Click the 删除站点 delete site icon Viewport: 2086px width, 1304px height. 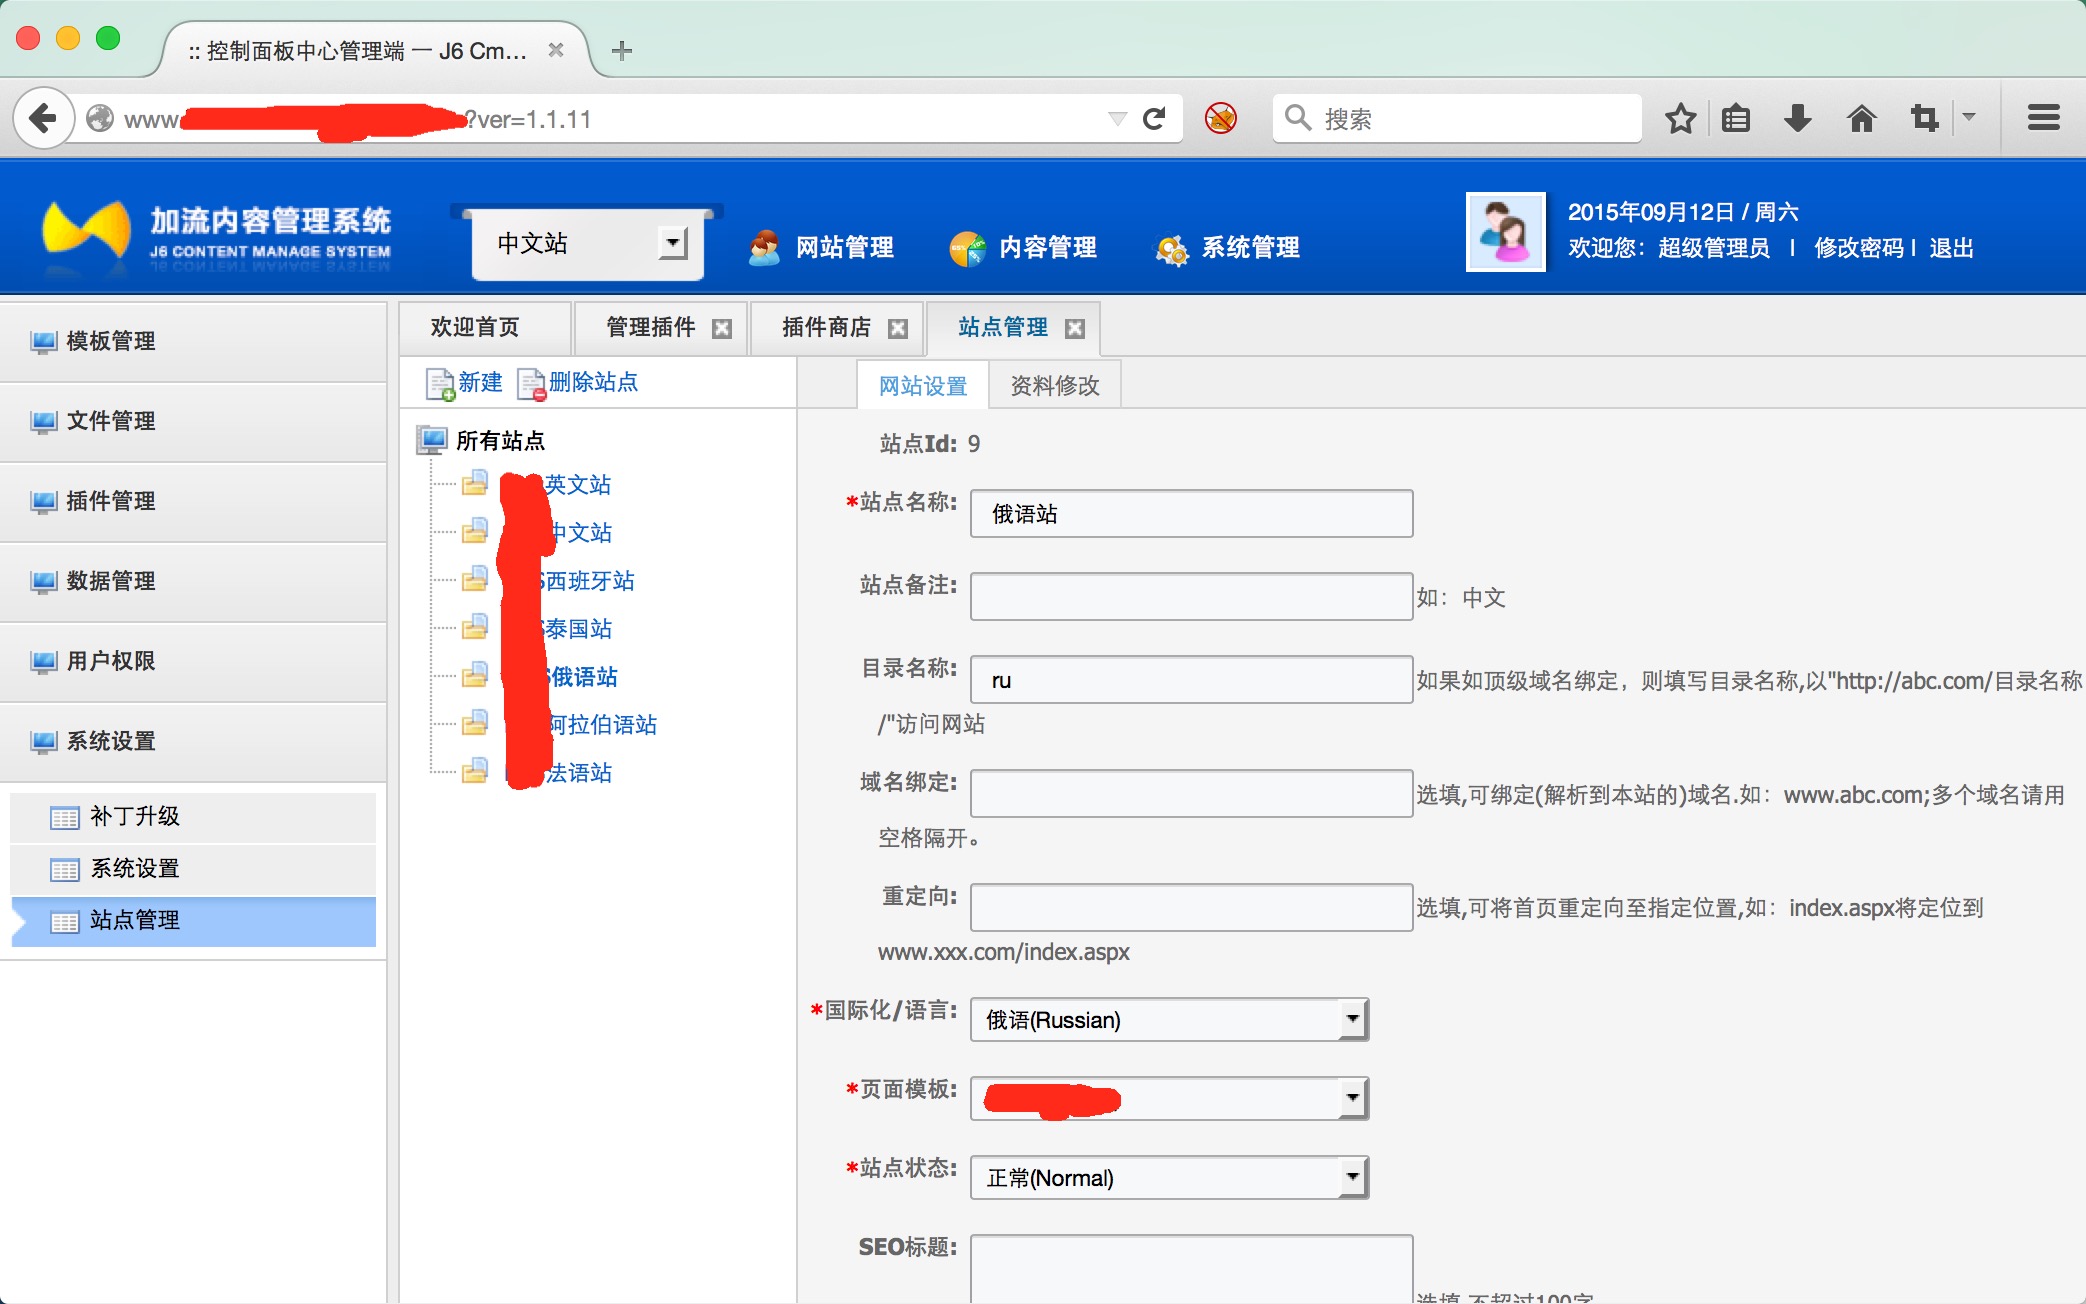531,383
